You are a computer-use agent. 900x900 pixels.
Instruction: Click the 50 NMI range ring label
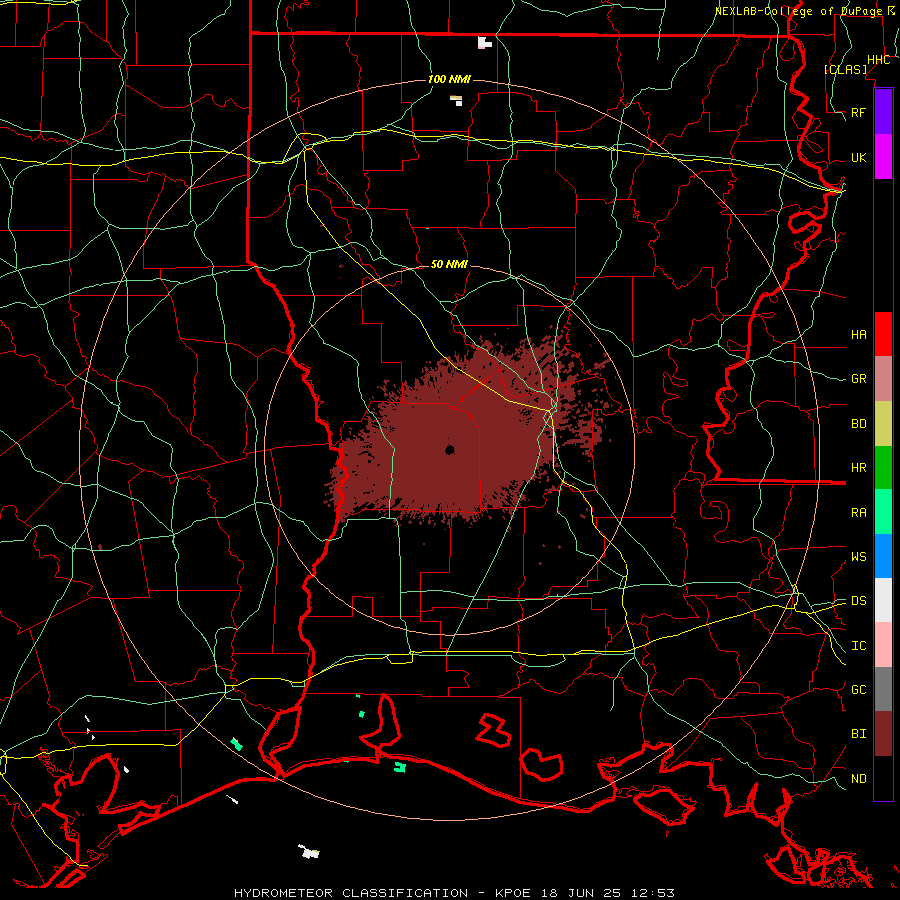point(449,264)
